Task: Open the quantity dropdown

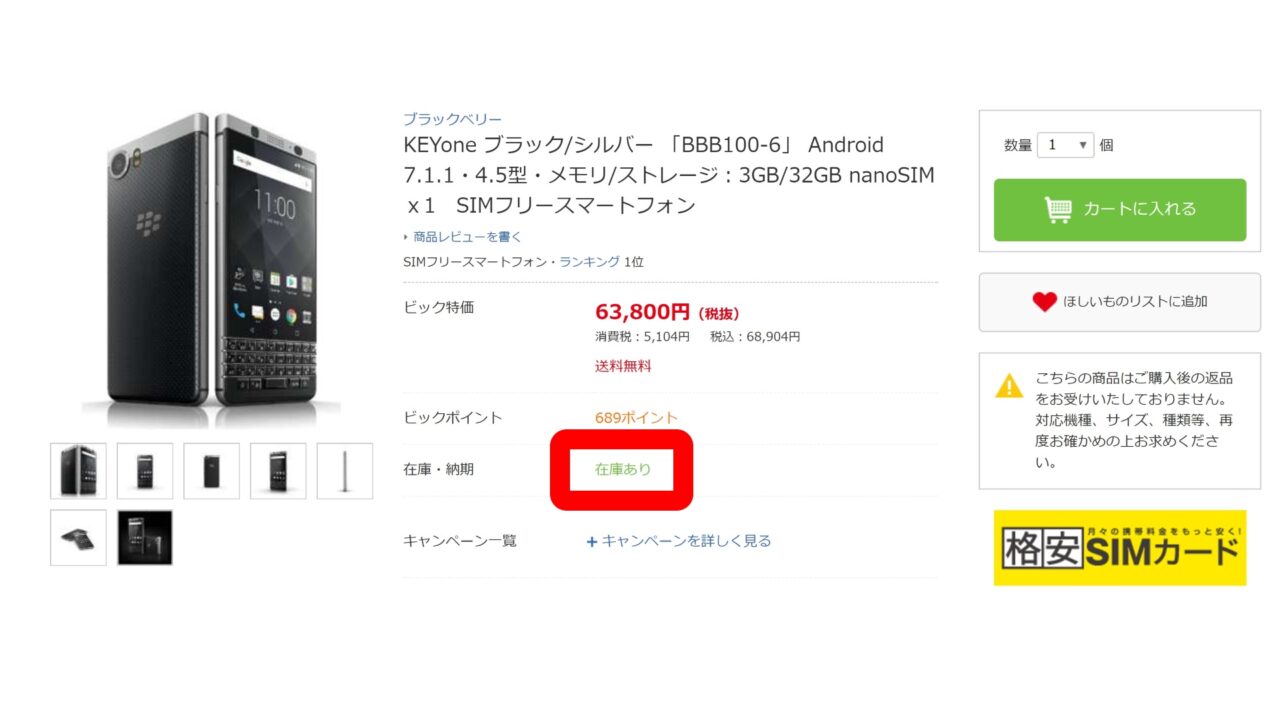Action: click(x=1066, y=145)
